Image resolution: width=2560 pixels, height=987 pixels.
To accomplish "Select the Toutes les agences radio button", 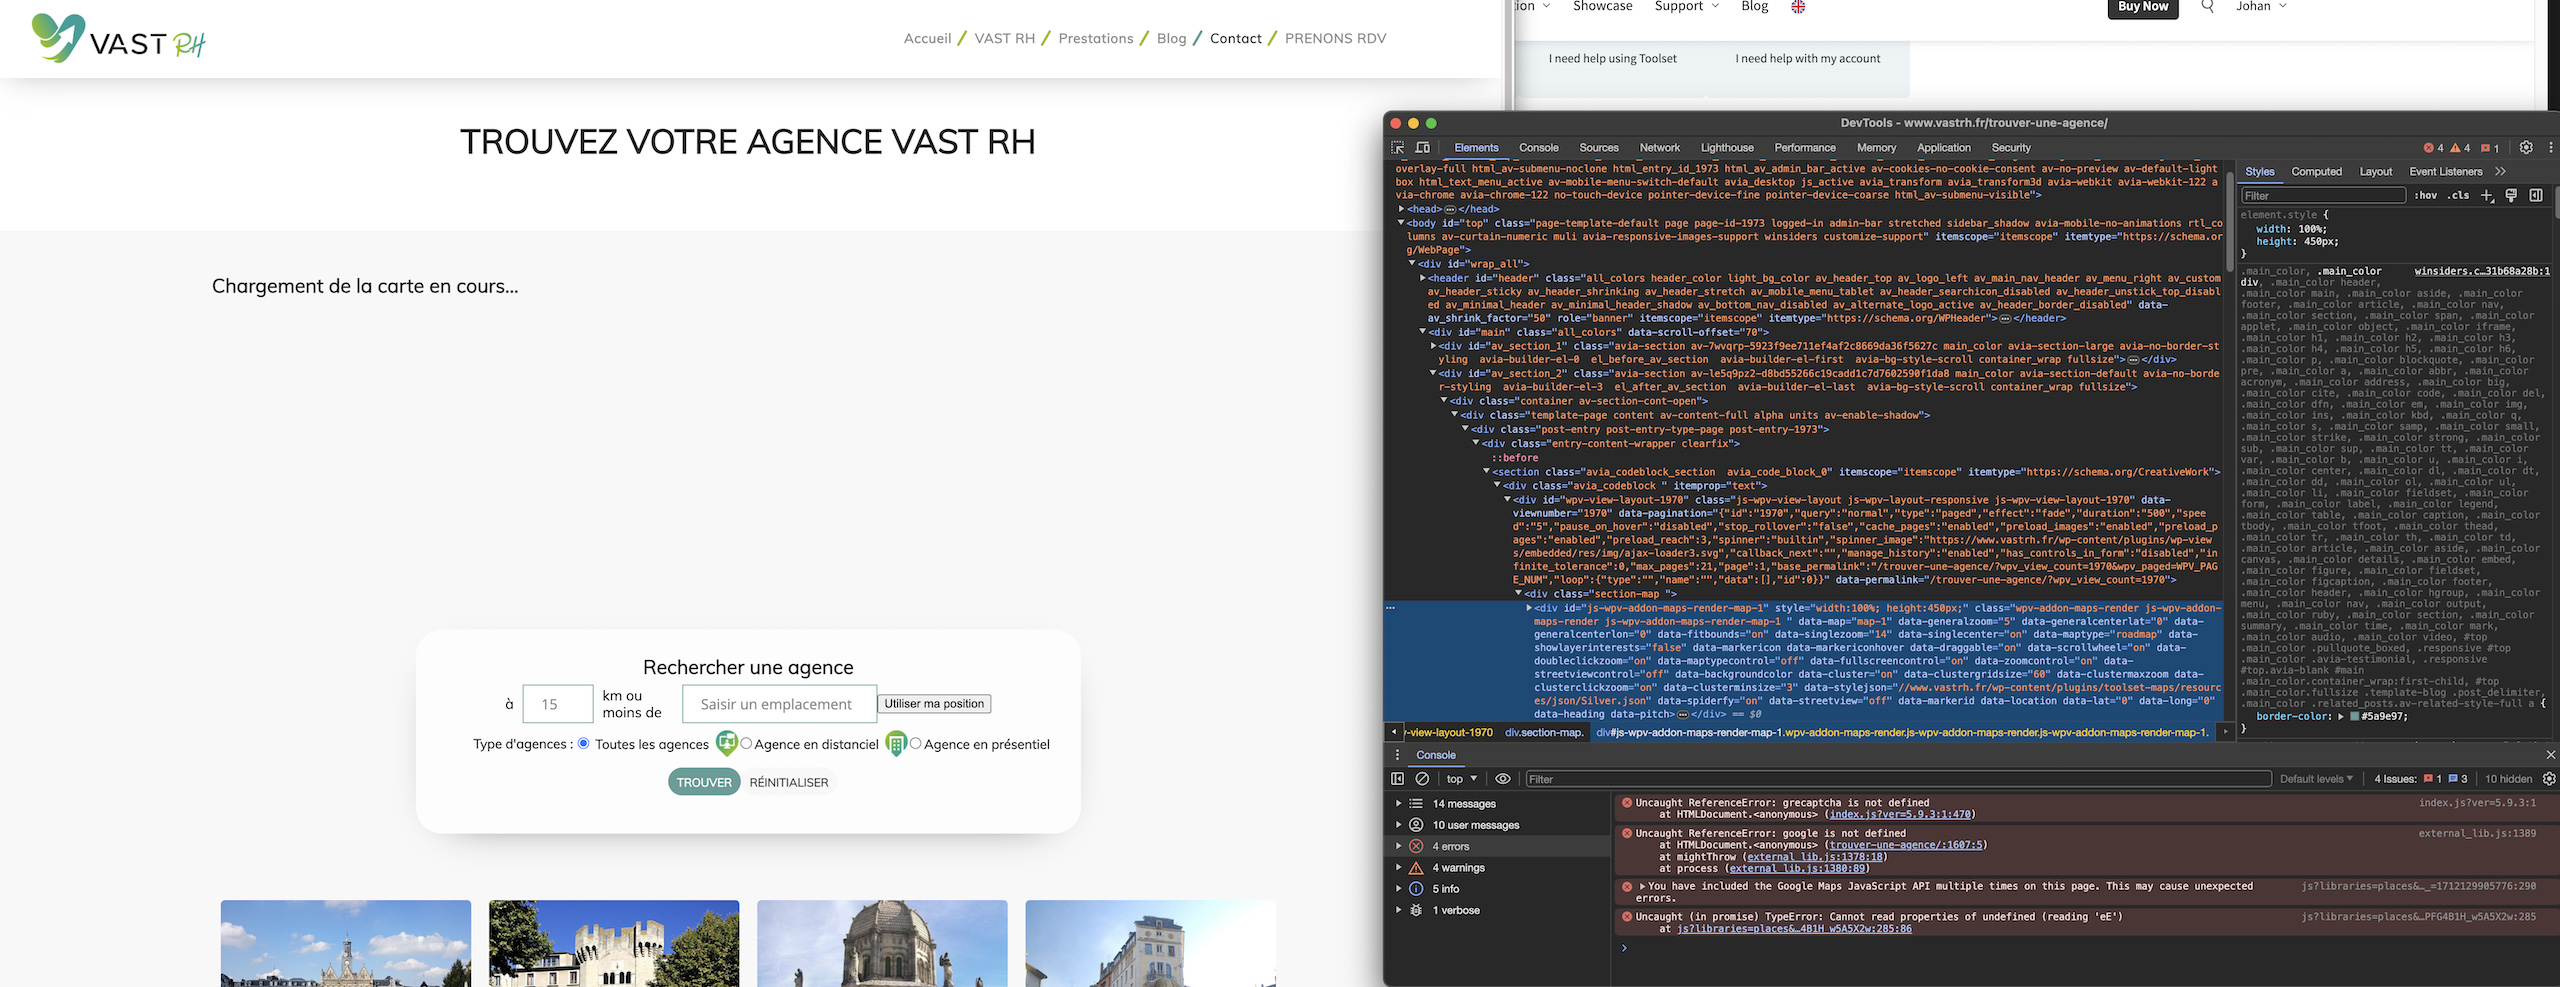I will 584,743.
